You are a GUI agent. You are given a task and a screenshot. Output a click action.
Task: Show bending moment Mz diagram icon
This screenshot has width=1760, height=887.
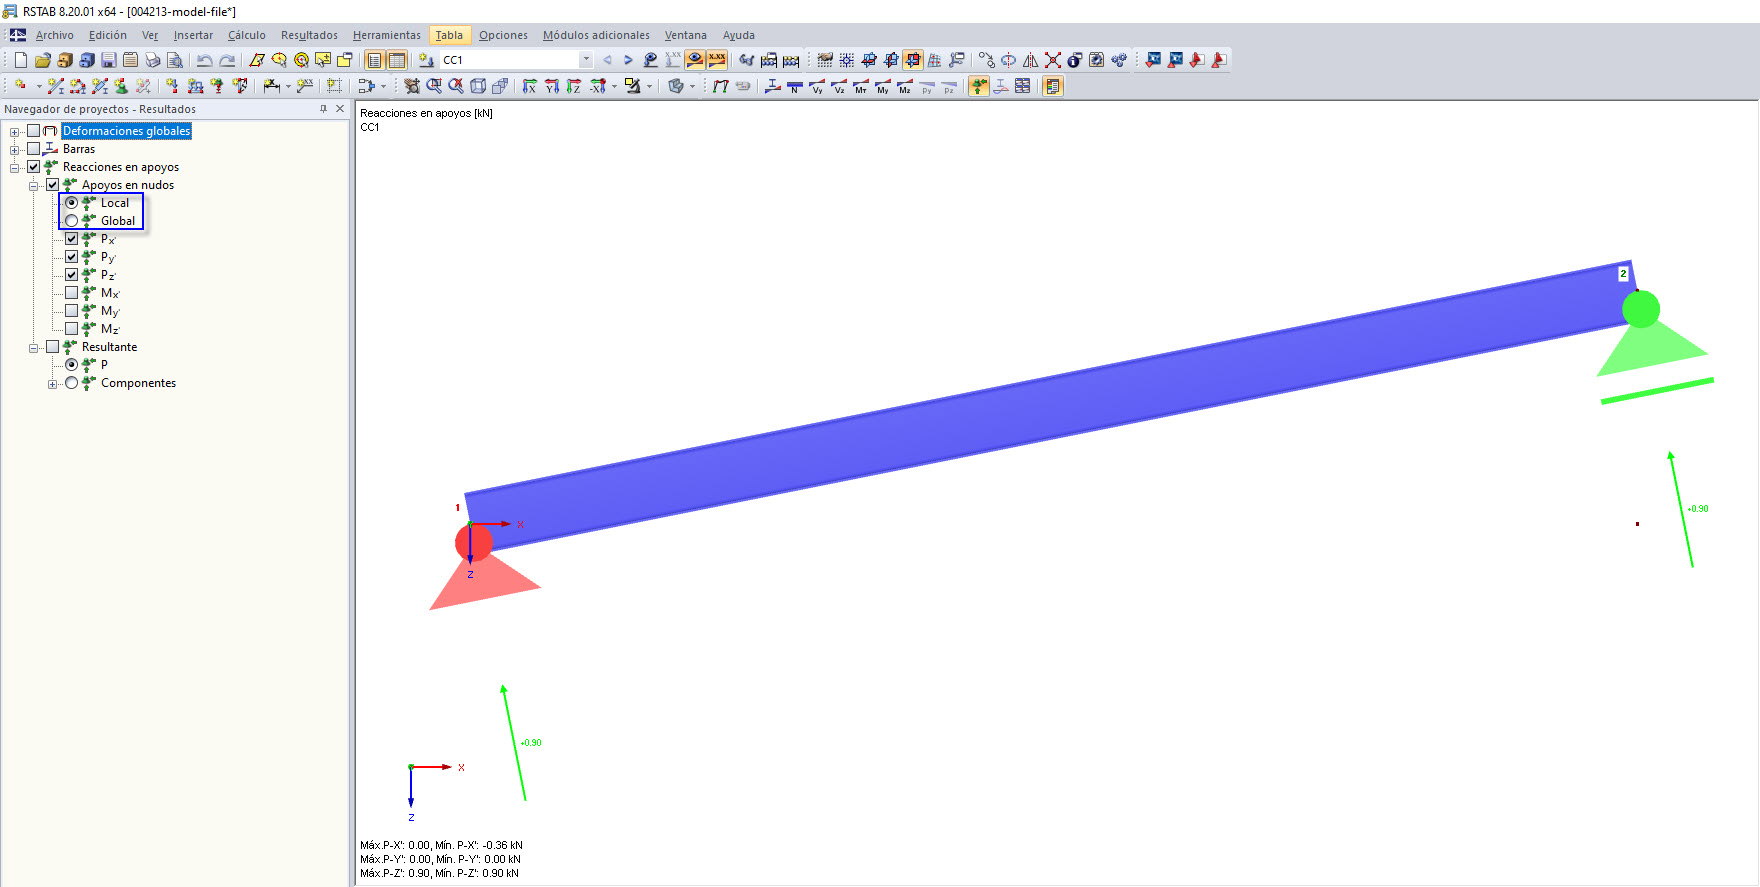905,87
